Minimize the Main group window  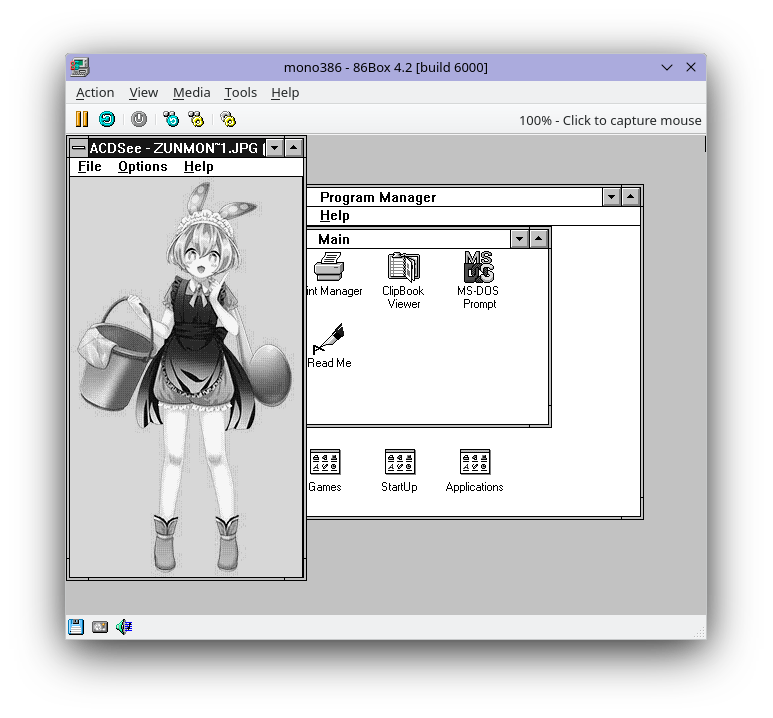pos(520,239)
